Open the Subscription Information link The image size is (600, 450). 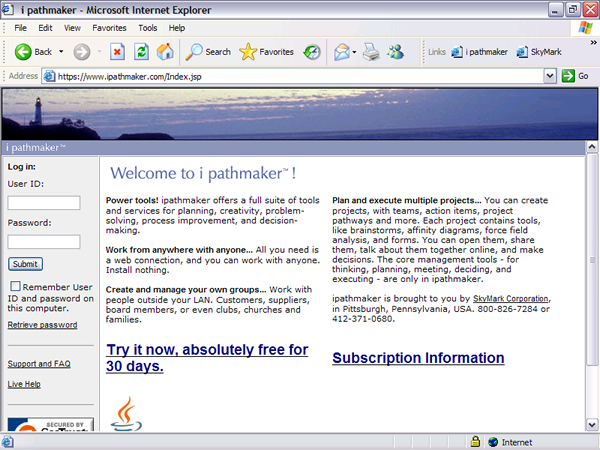[418, 358]
